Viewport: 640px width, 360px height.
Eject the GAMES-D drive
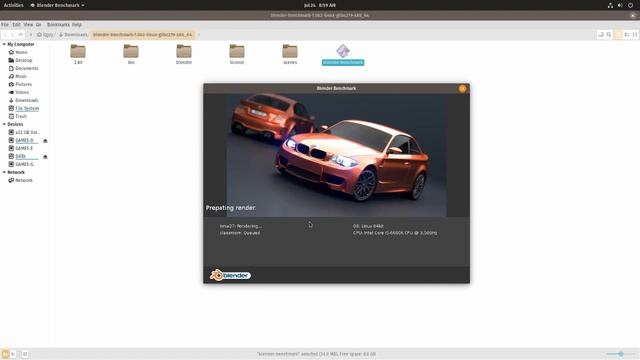click(45, 140)
